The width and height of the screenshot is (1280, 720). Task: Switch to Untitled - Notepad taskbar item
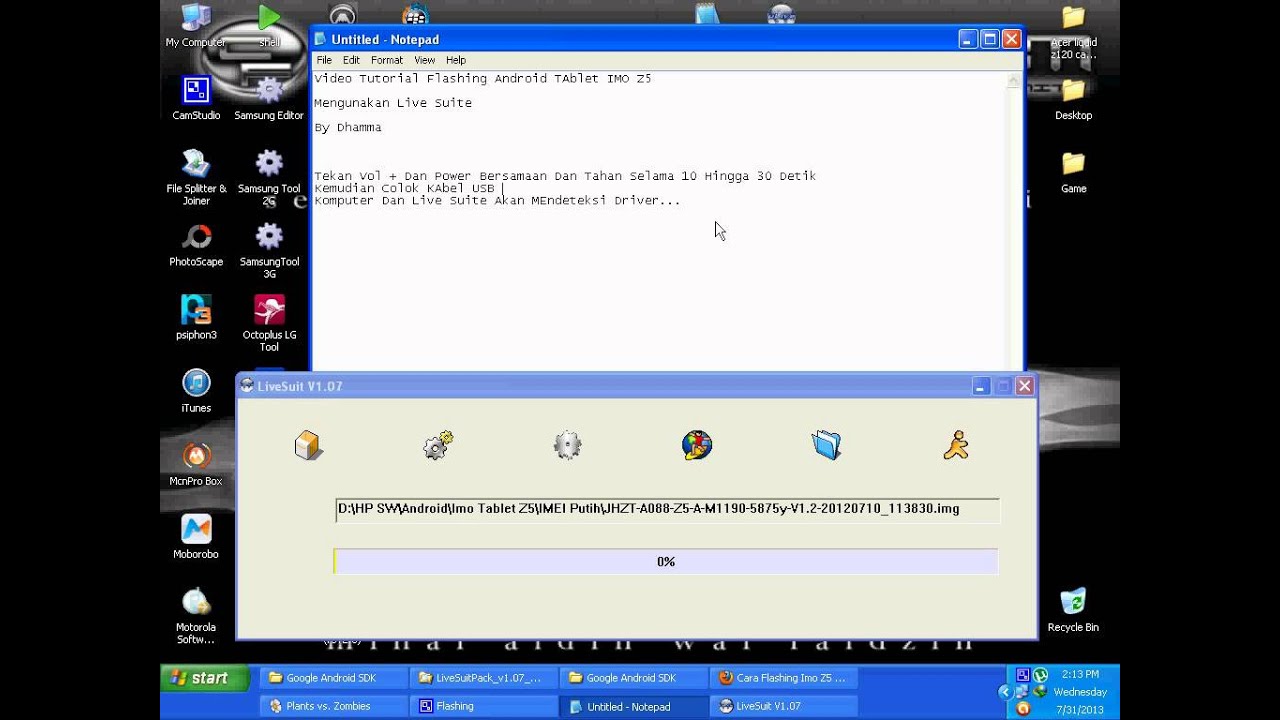point(633,706)
